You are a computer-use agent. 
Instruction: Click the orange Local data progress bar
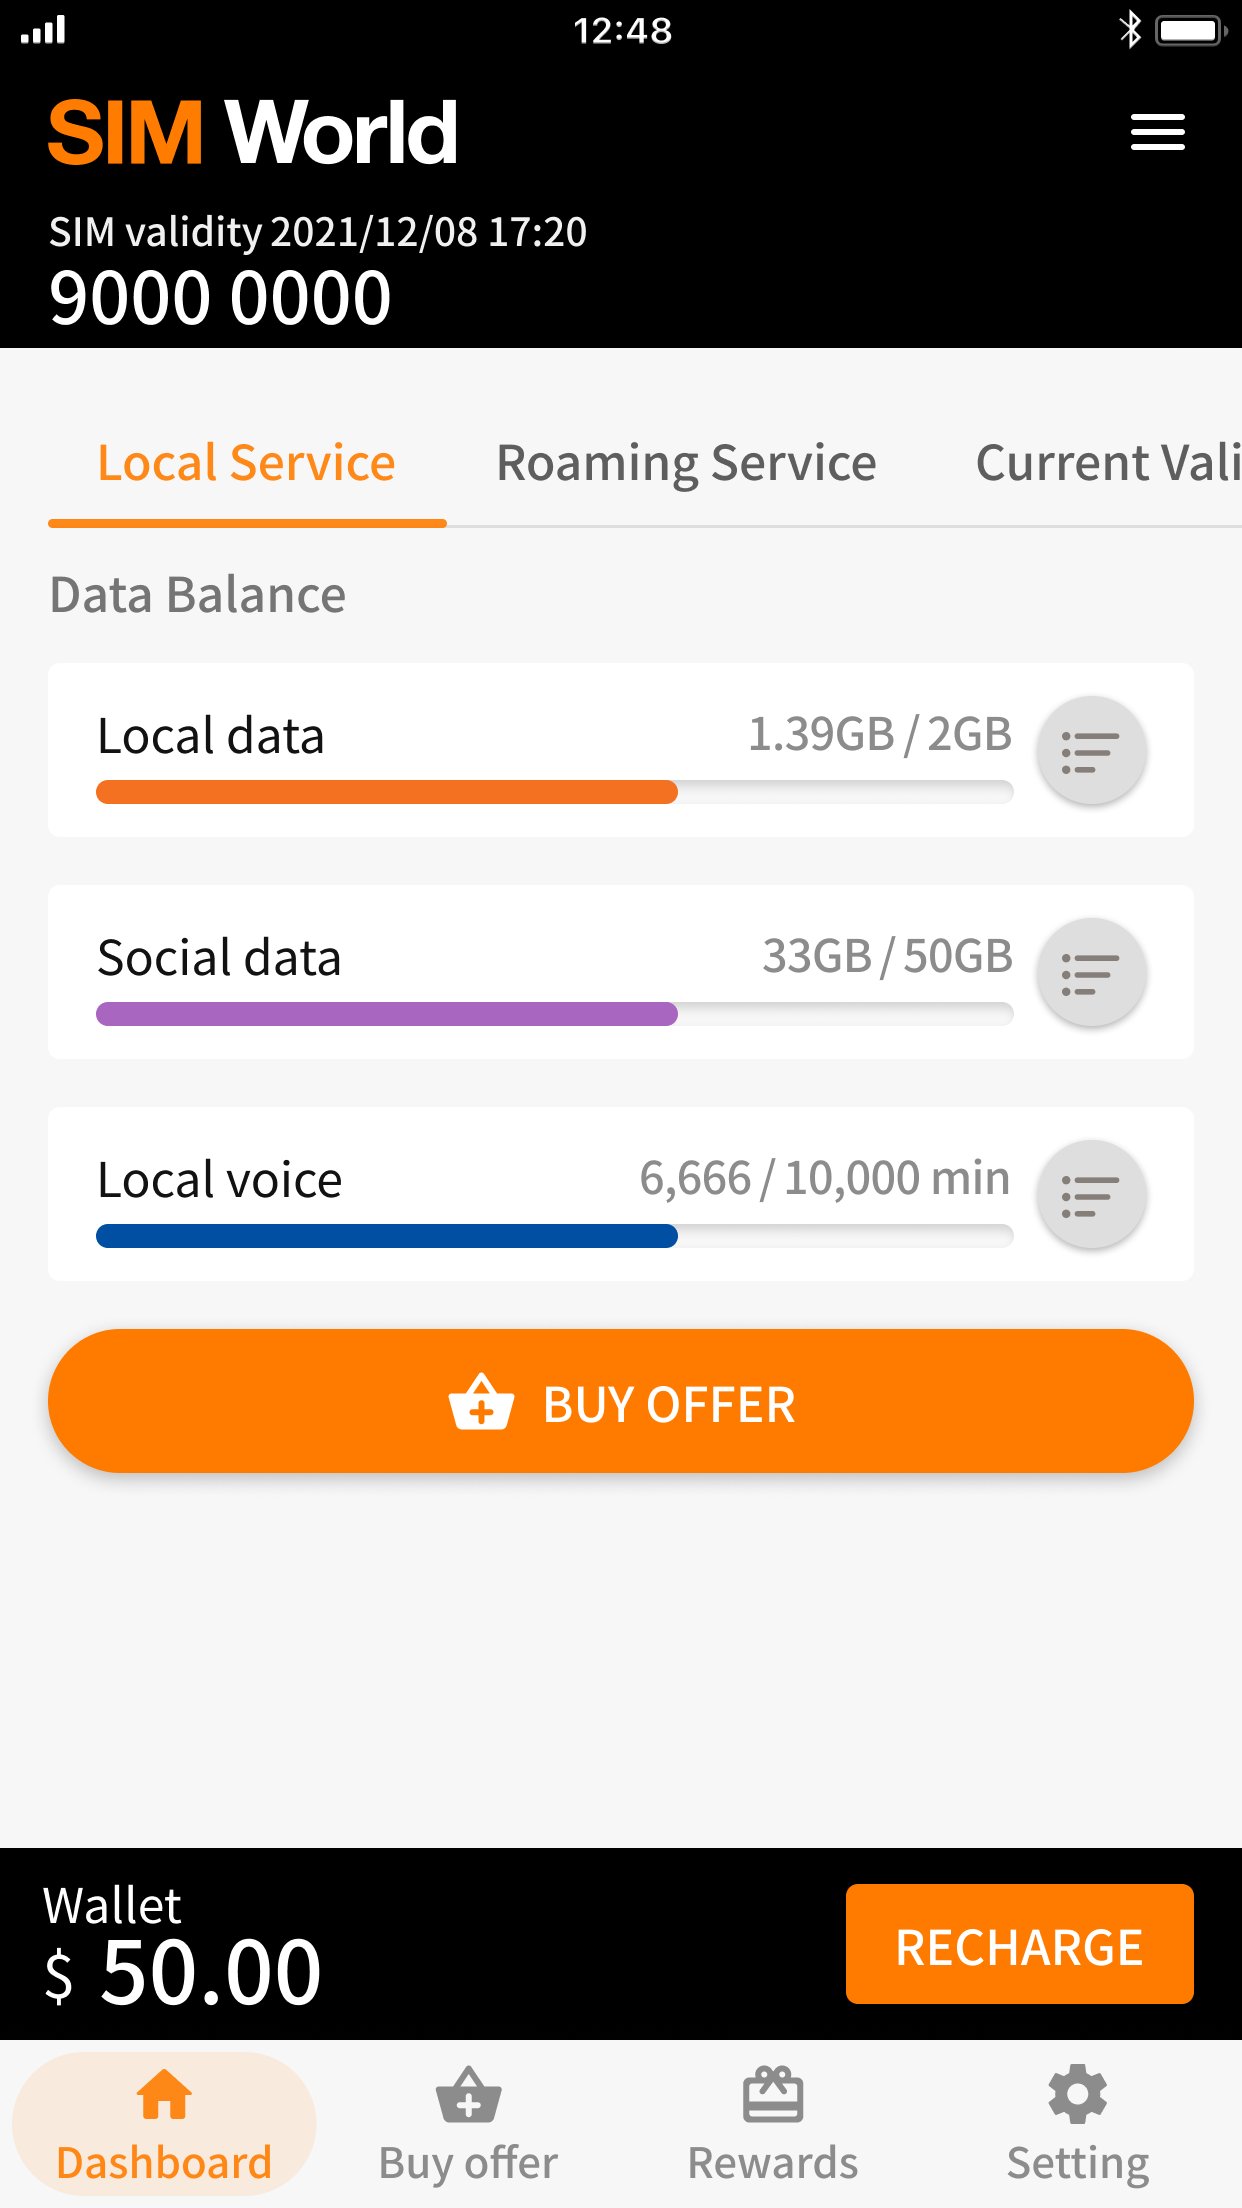click(387, 792)
